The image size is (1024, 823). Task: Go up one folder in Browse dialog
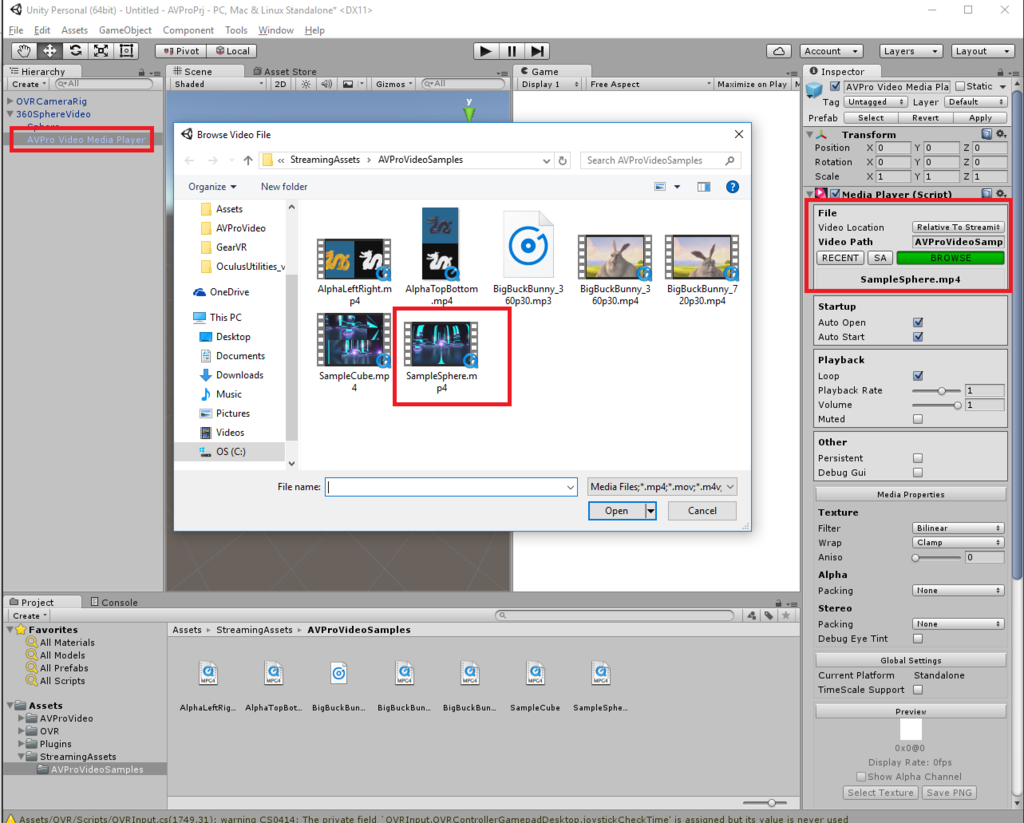(248, 160)
